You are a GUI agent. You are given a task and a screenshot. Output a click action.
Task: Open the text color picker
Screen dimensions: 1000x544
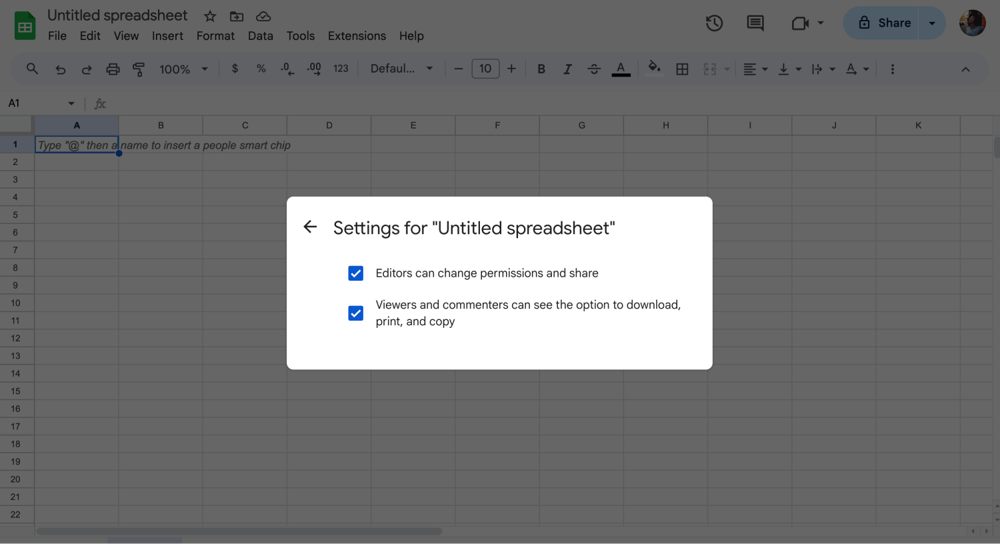click(x=621, y=69)
